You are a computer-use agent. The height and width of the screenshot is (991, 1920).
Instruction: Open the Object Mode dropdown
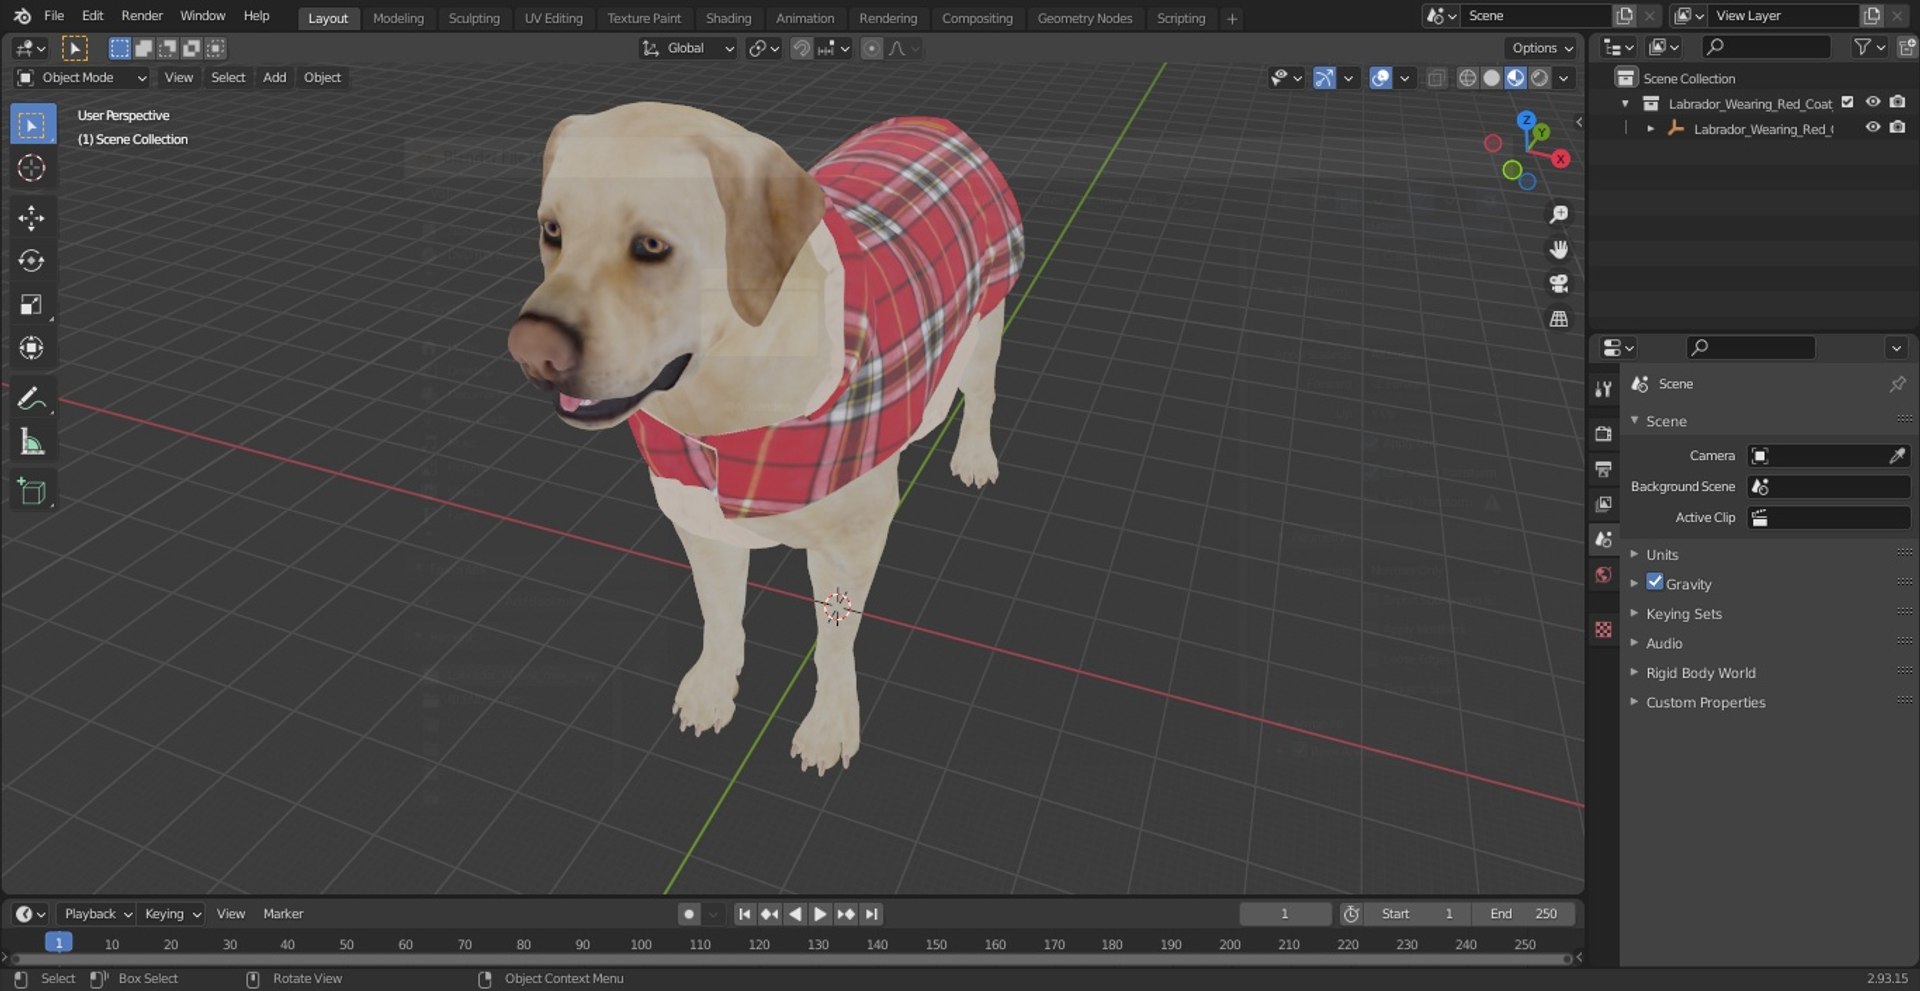(81, 78)
